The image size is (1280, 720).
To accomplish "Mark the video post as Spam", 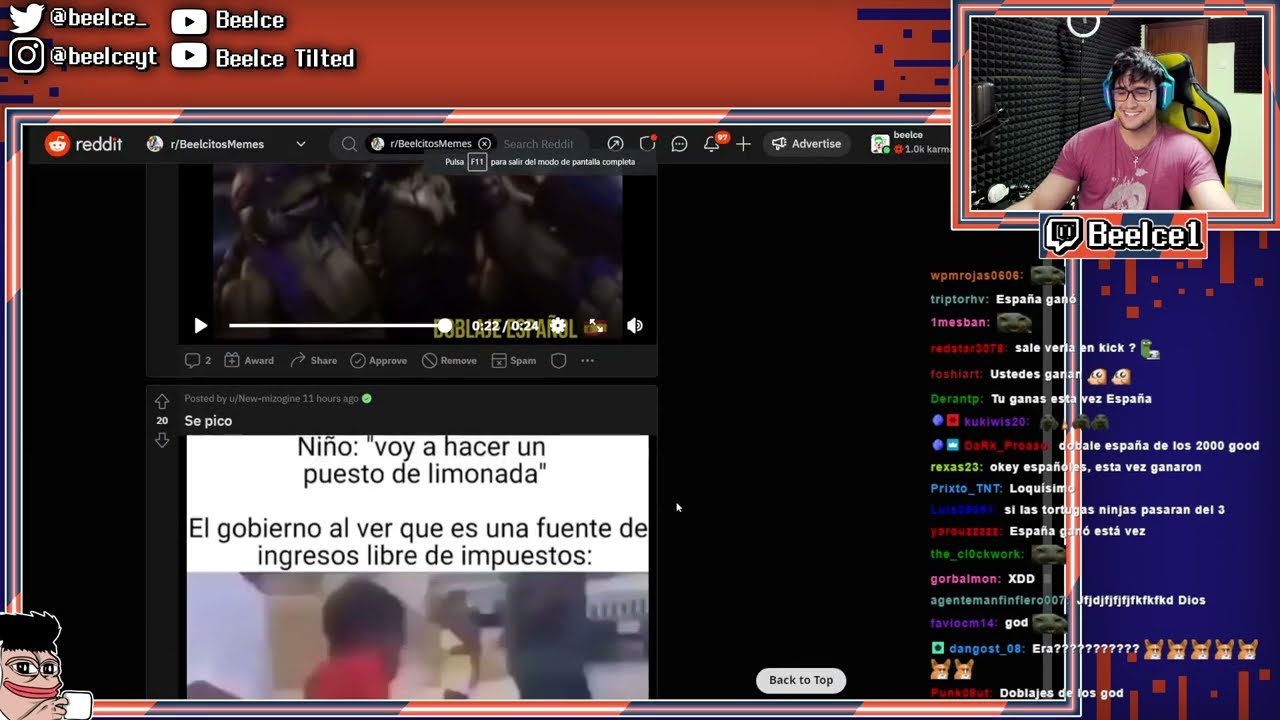I will coord(514,360).
